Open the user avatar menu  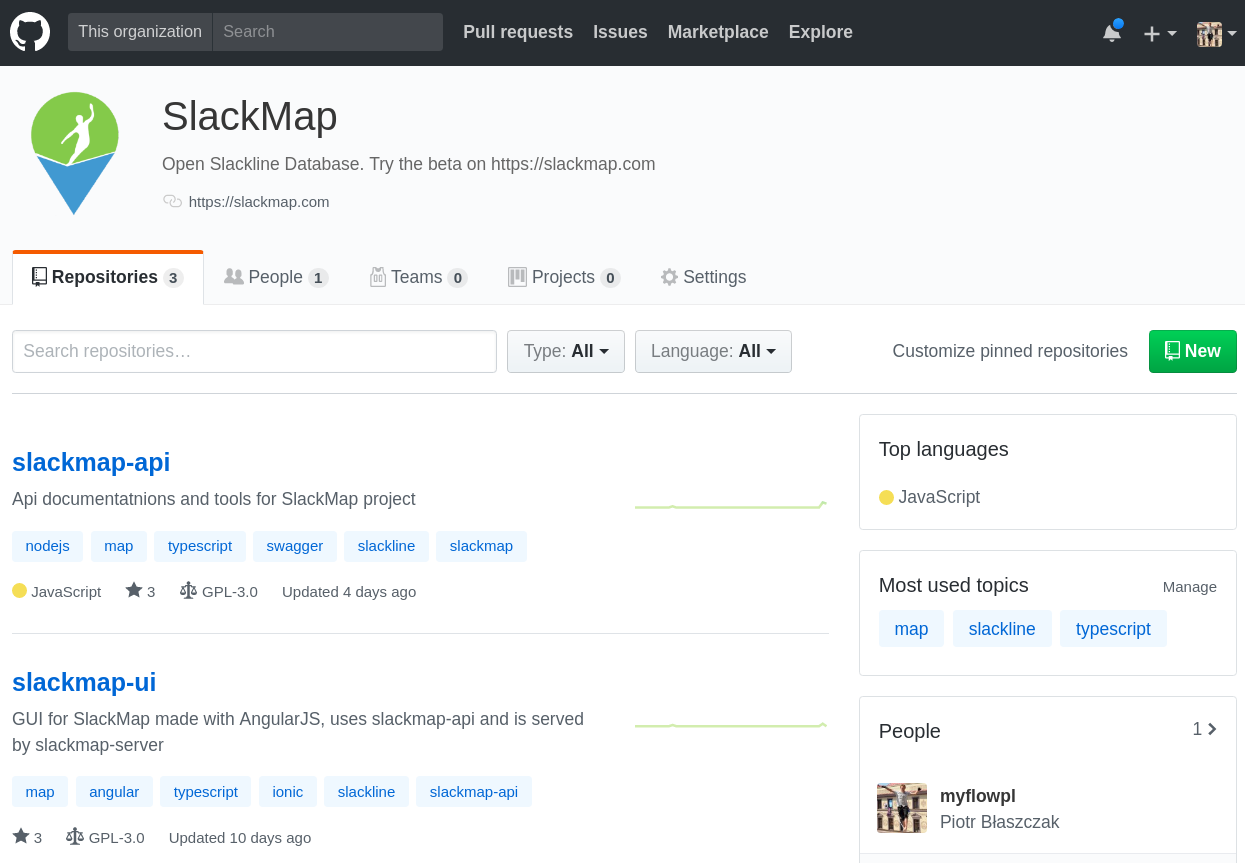pos(1216,33)
